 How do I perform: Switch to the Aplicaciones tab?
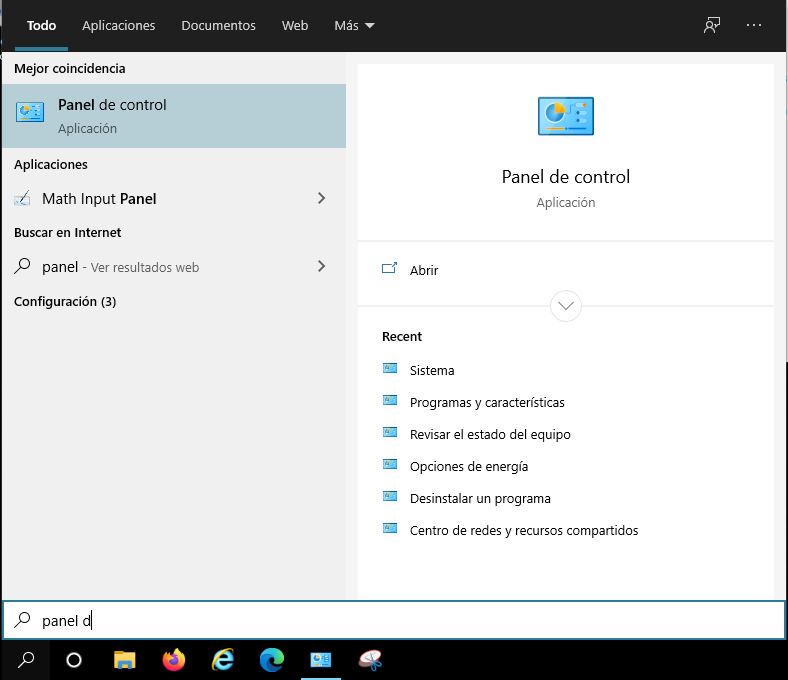pos(119,26)
